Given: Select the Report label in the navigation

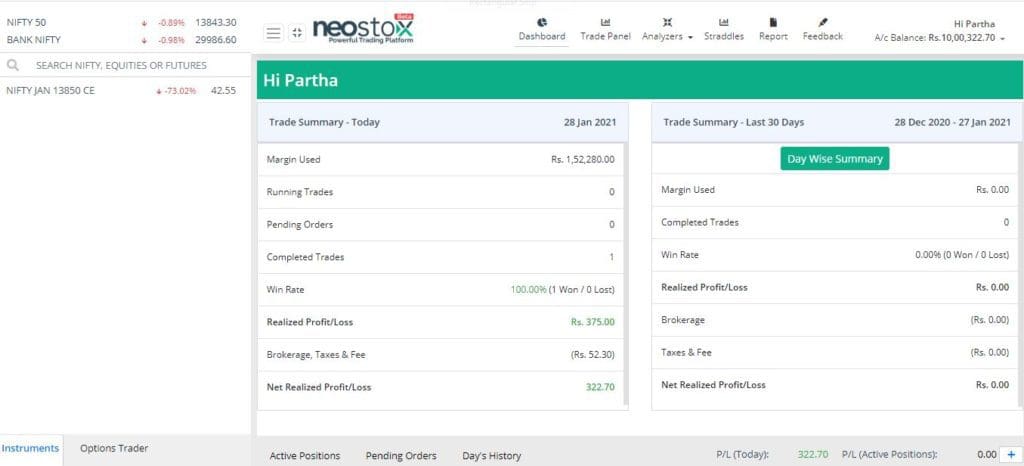Looking at the screenshot, I should click(x=773, y=37).
